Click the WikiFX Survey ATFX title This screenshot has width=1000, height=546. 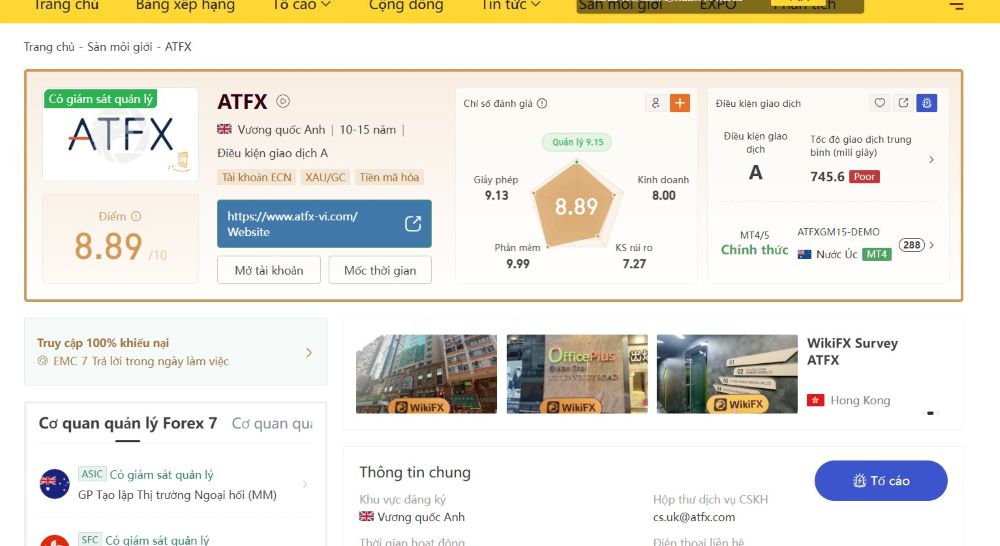852,351
